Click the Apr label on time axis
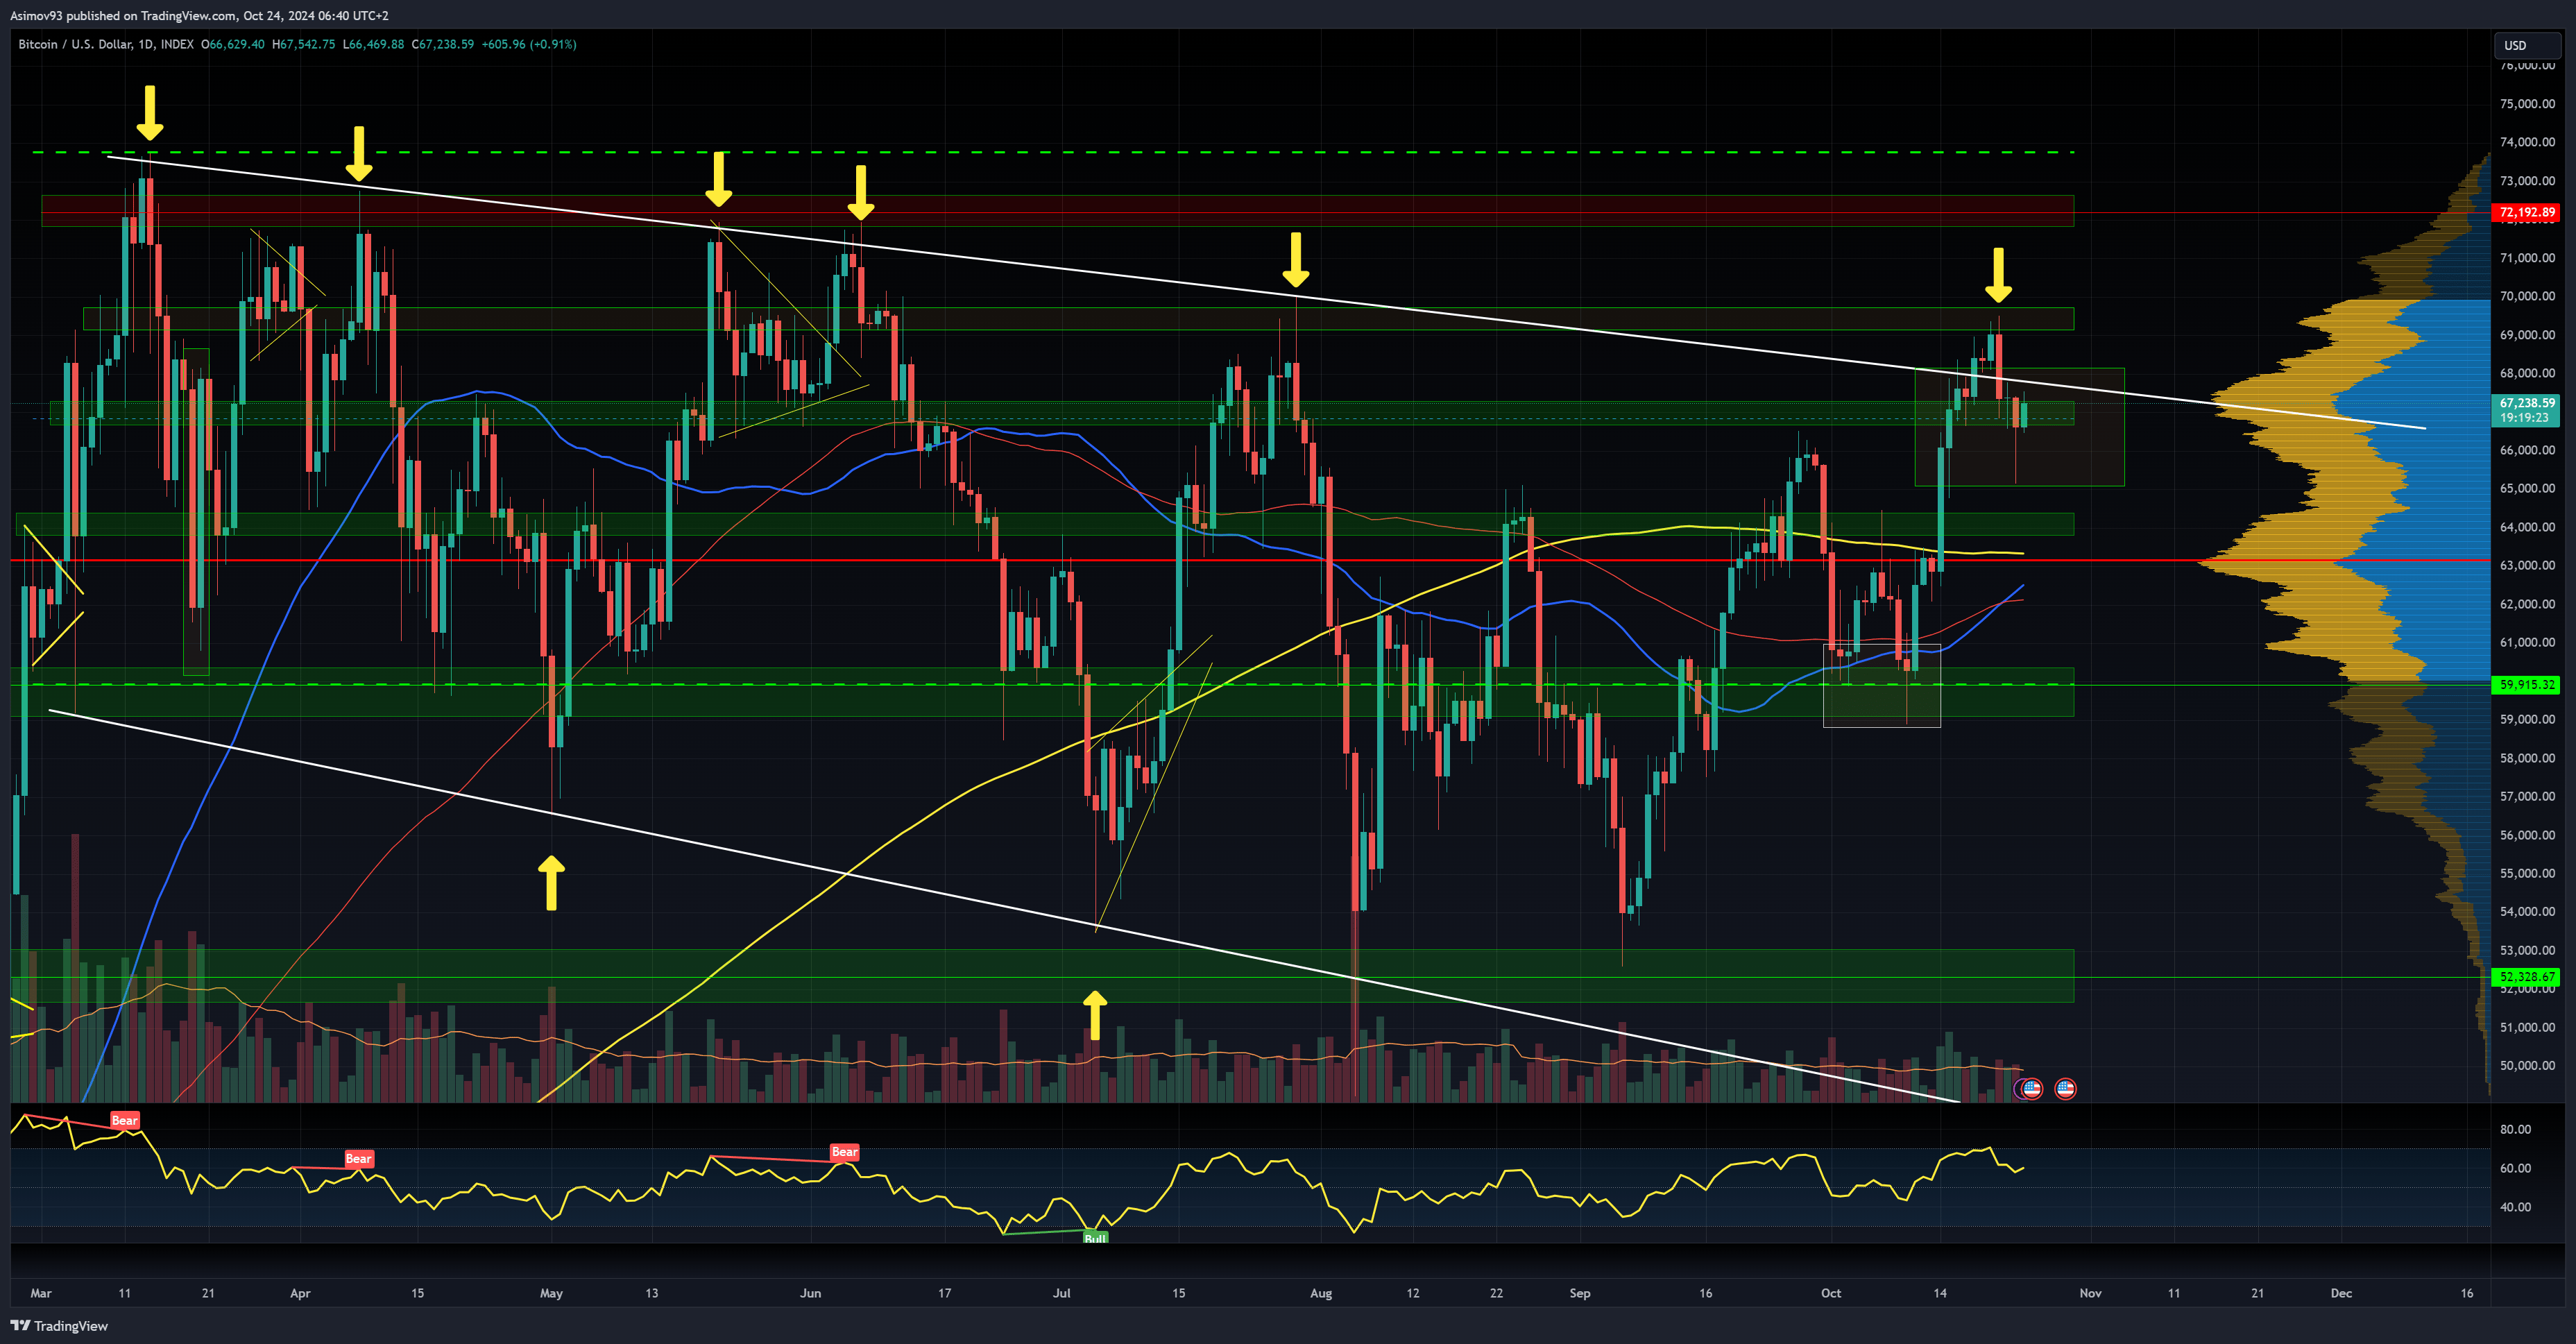This screenshot has width=2576, height=1344. [300, 1293]
